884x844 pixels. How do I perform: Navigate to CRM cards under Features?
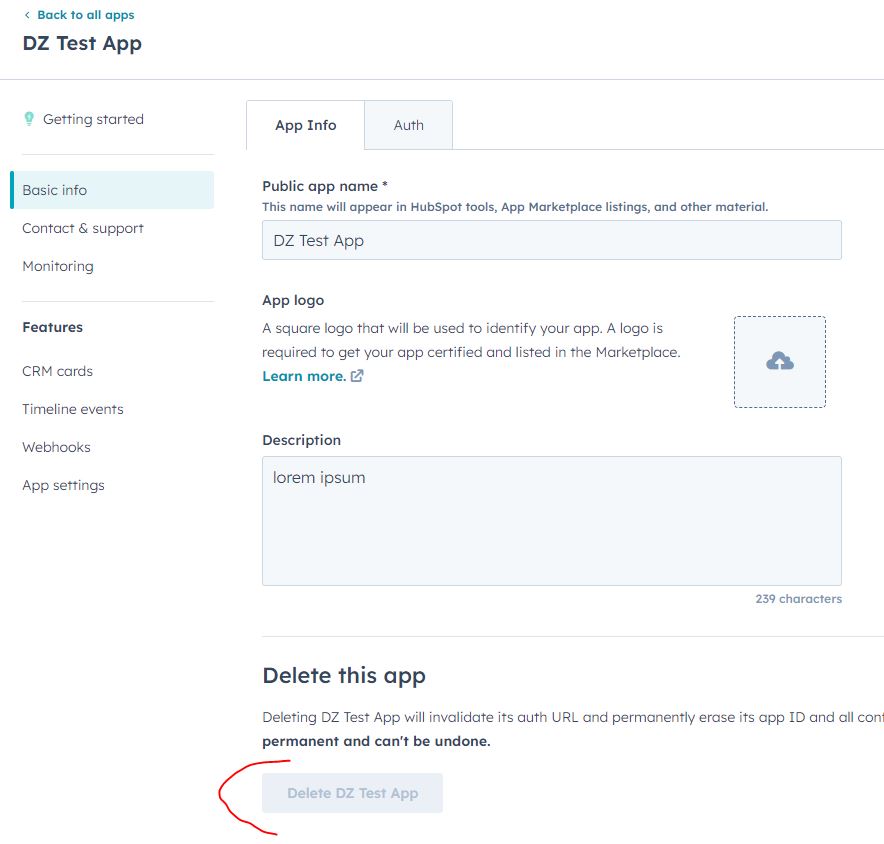tap(57, 370)
